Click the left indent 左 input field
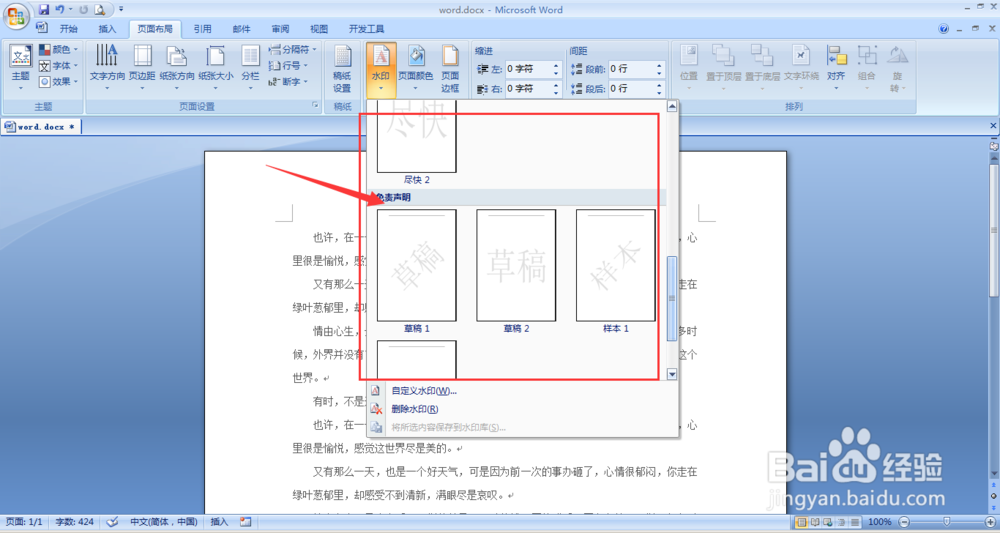Viewport: 1000px width, 533px height. click(x=528, y=68)
